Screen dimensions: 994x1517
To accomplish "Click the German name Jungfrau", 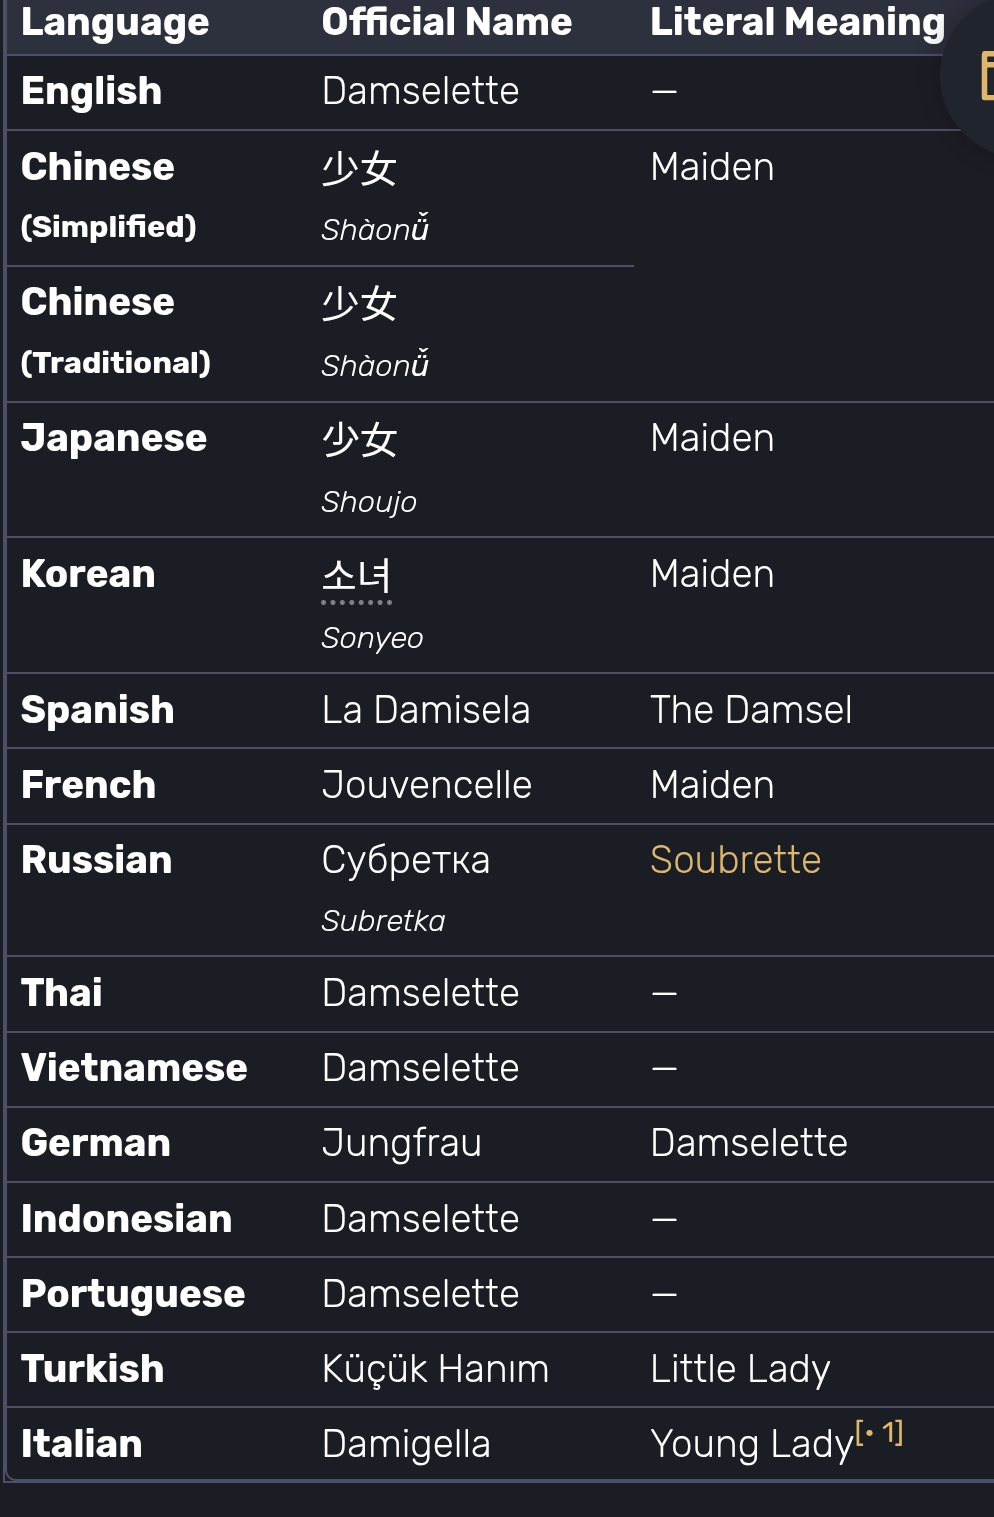I will (402, 1143).
